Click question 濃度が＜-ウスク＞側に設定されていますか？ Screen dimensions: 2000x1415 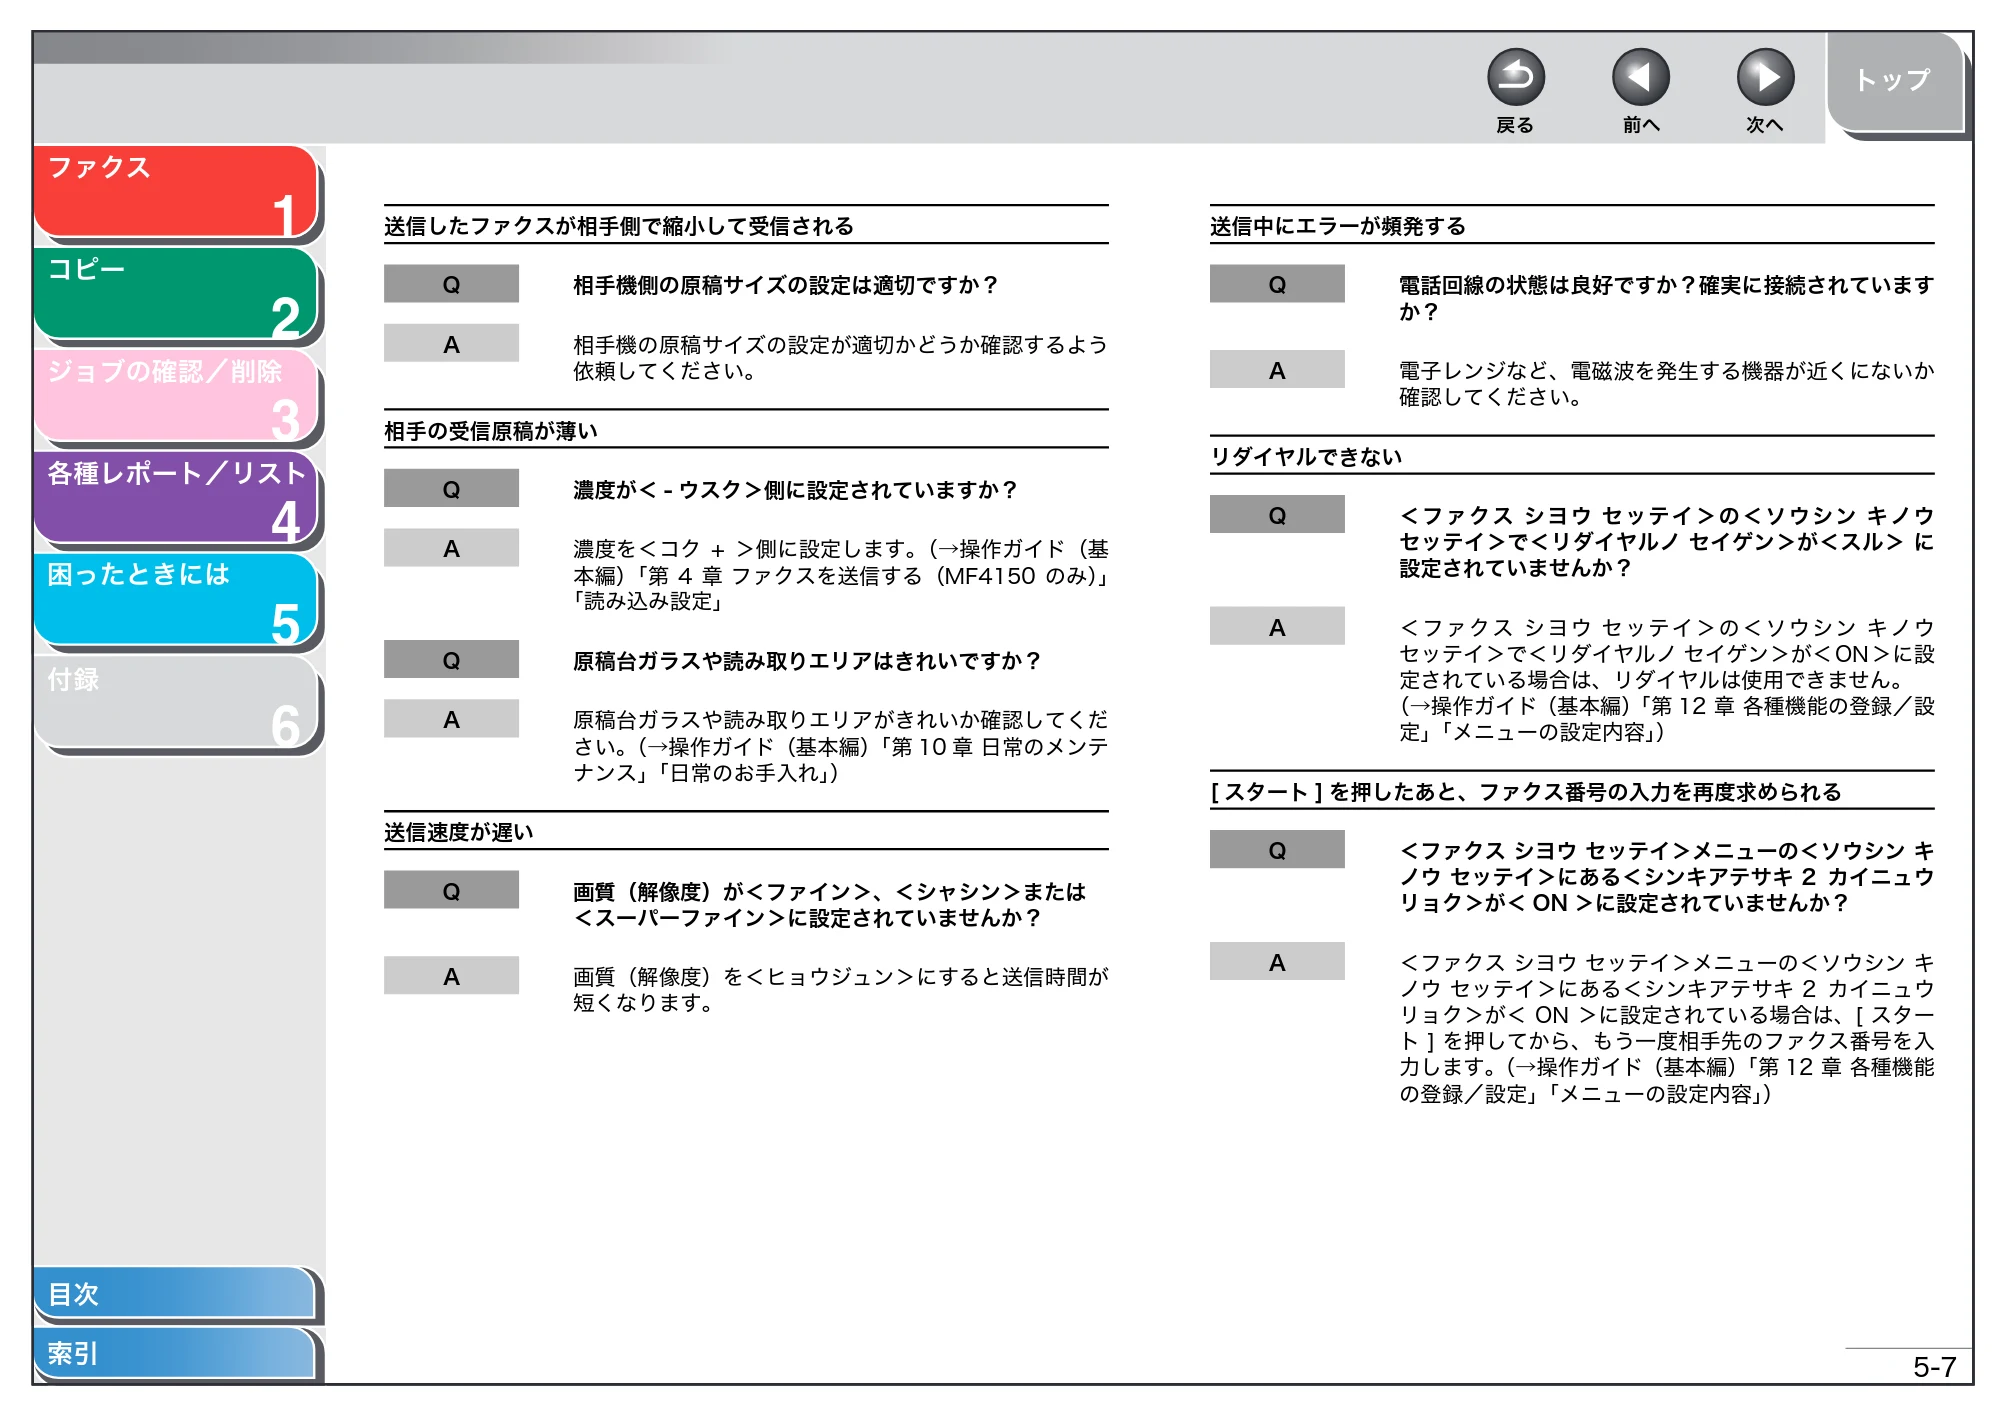coord(795,490)
